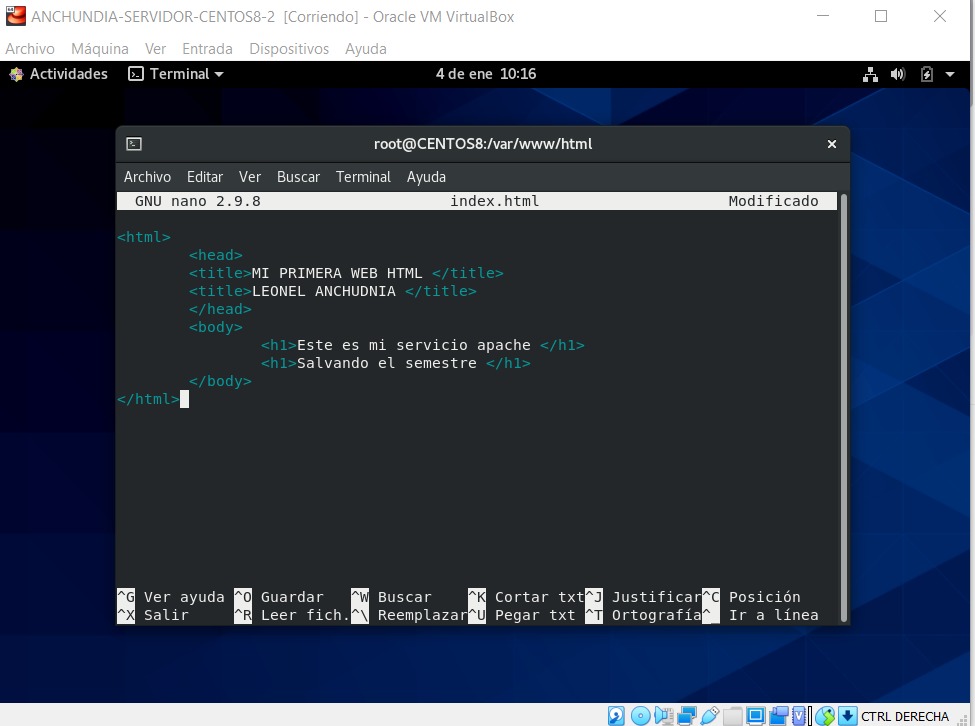Open terminal Ver menu
Viewport: 975px width, 726px height.
249,177
